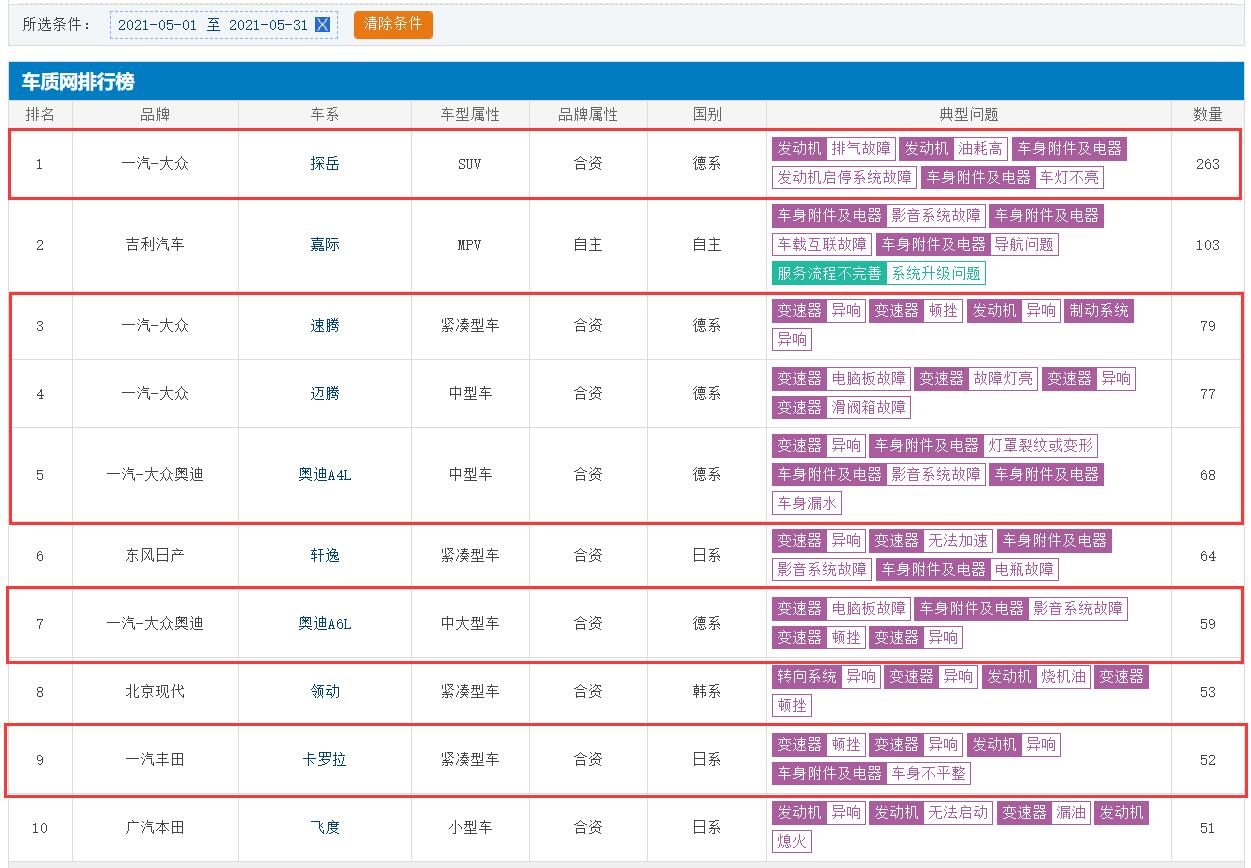Image resolution: width=1251 pixels, height=868 pixels.
Task: Open the 速腾 car series link
Action: 325,326
